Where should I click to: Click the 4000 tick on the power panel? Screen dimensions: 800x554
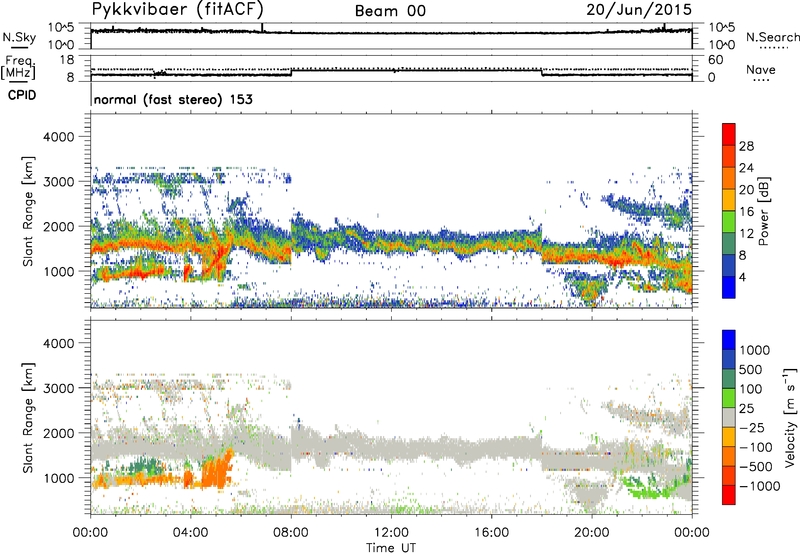(58, 137)
